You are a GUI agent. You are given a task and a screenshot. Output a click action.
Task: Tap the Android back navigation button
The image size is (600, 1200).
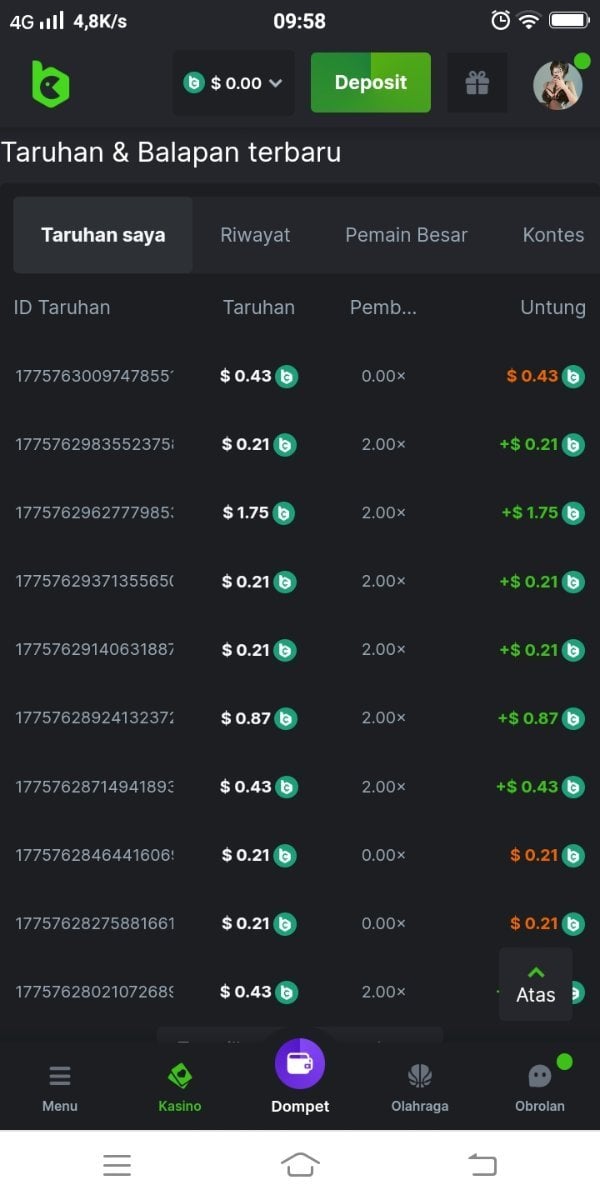pos(483,1164)
